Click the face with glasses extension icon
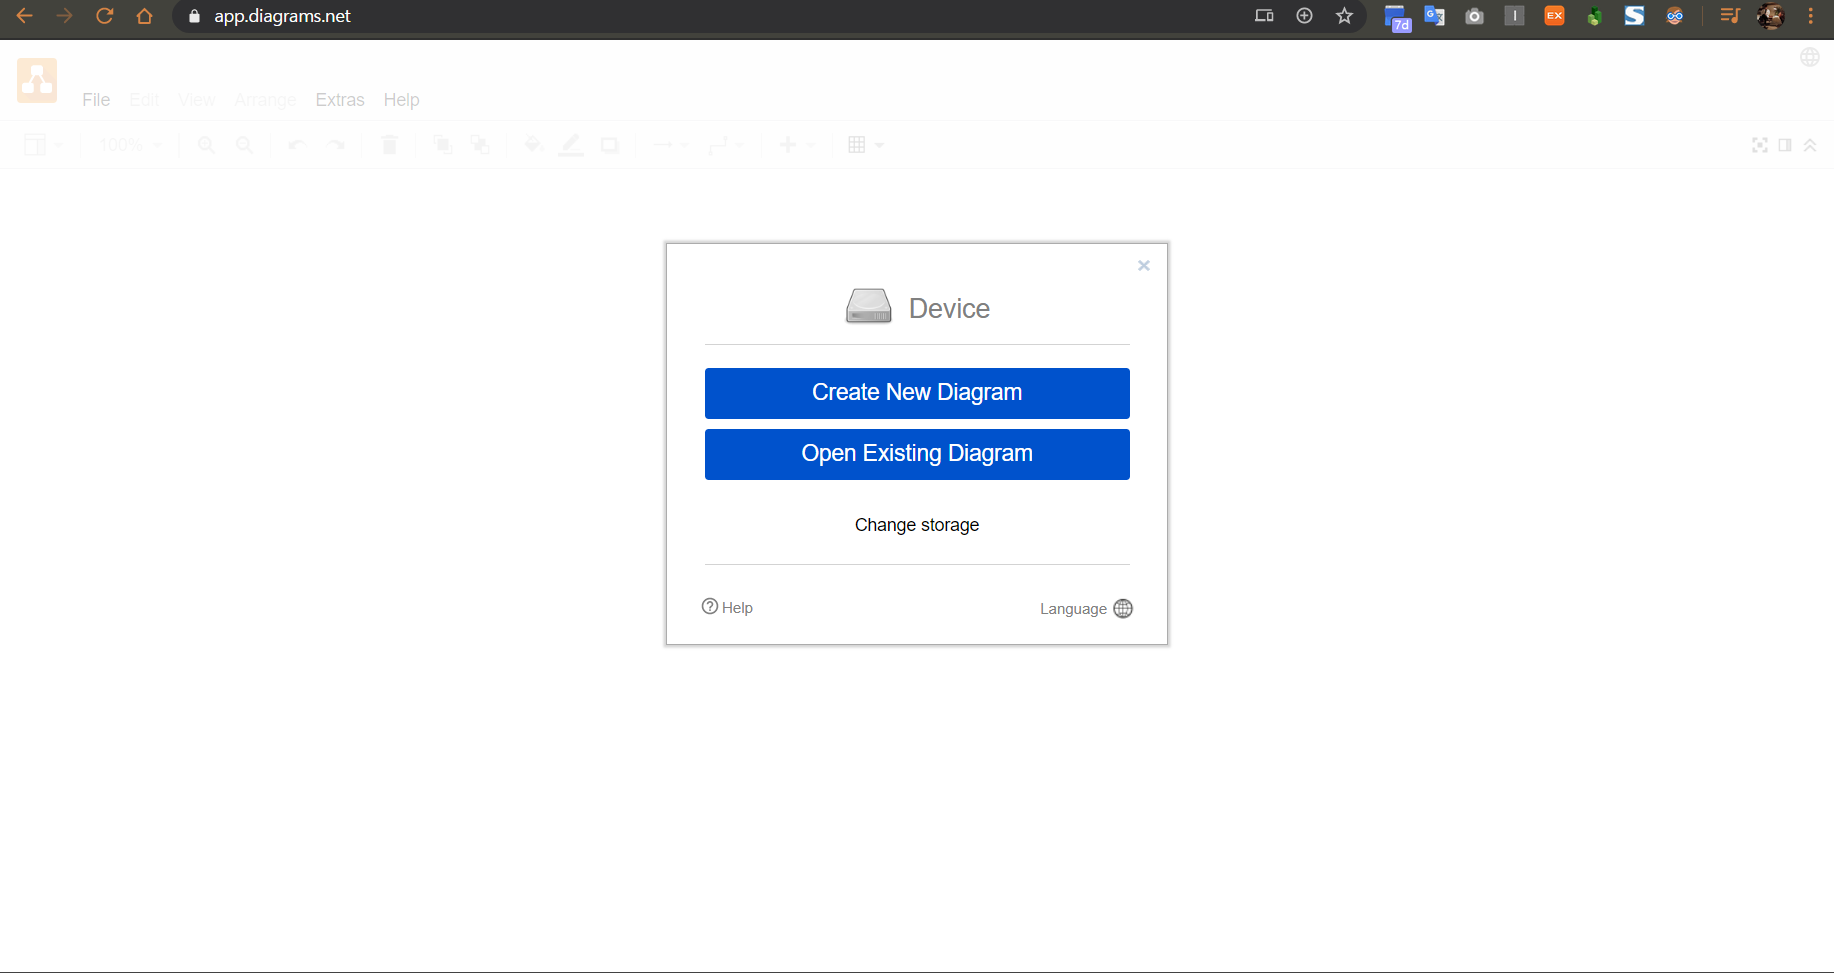The width and height of the screenshot is (1834, 973). click(1674, 16)
